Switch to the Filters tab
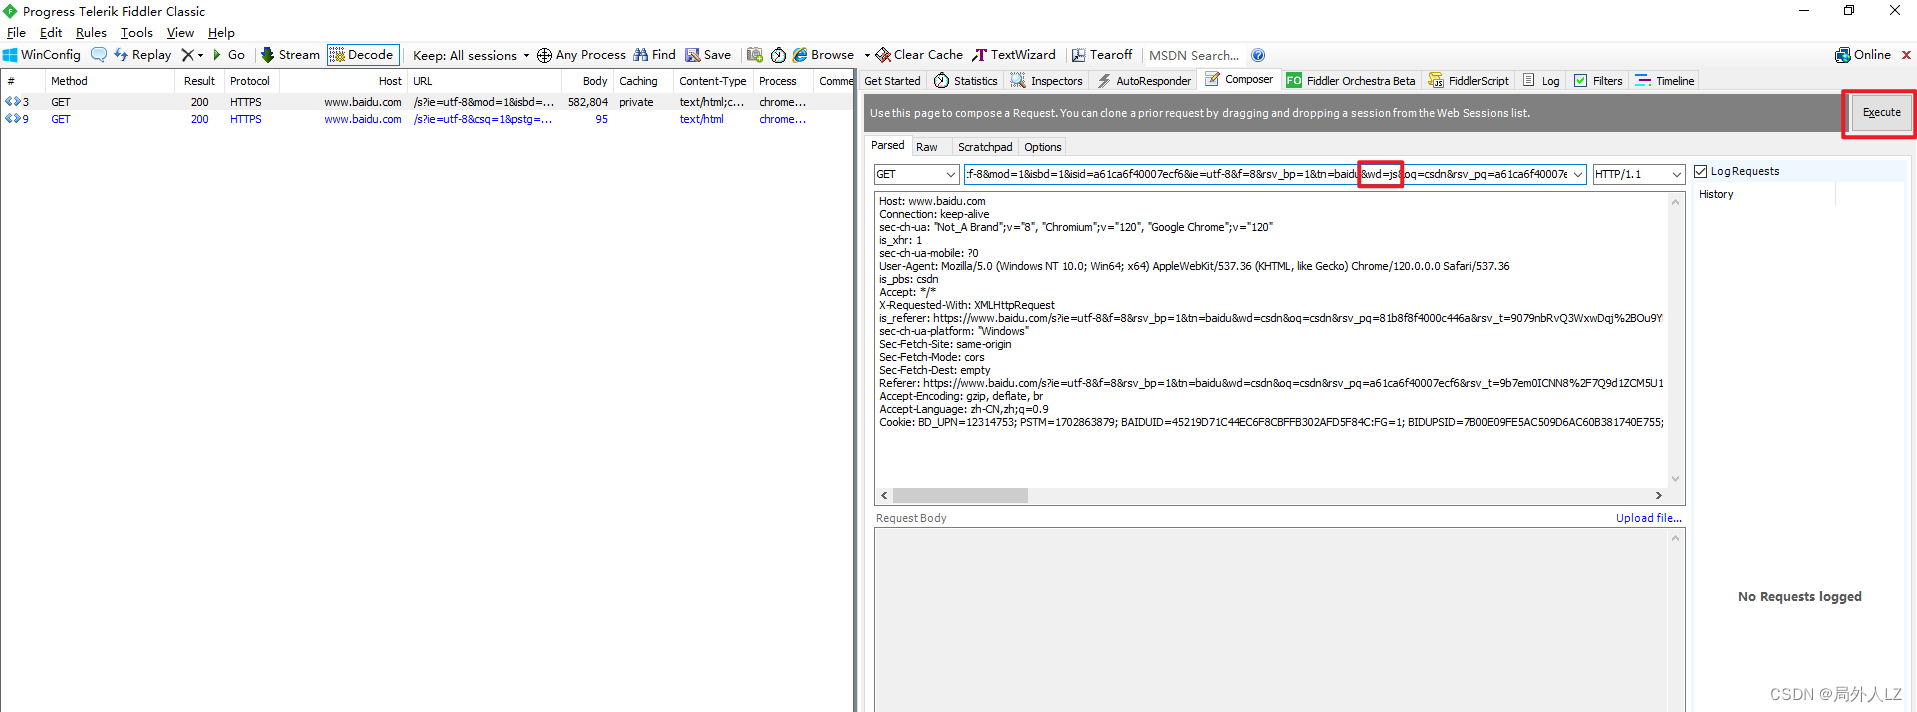Image resolution: width=1917 pixels, height=712 pixels. pyautogui.click(x=1598, y=81)
